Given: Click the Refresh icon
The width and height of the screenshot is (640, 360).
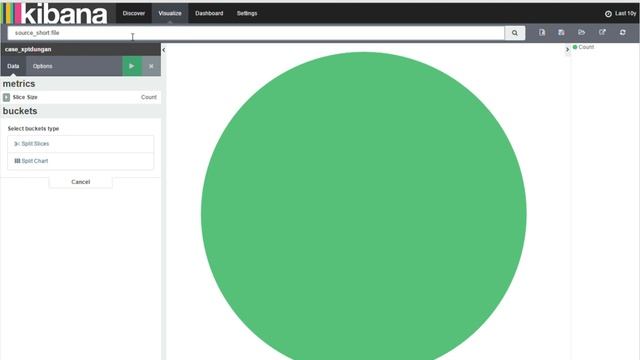Looking at the screenshot, I should (x=622, y=32).
